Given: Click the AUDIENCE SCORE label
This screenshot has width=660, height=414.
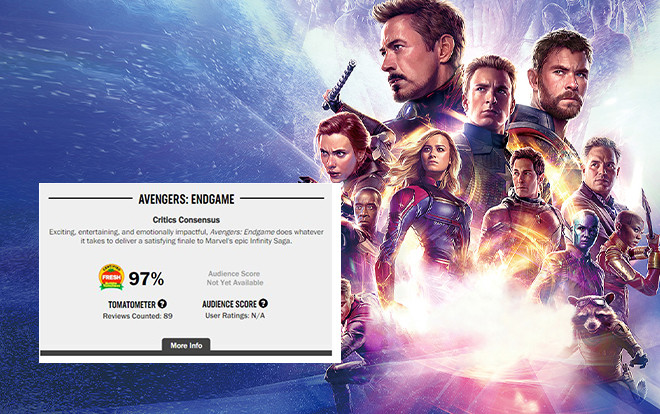Looking at the screenshot, I should (229, 304).
